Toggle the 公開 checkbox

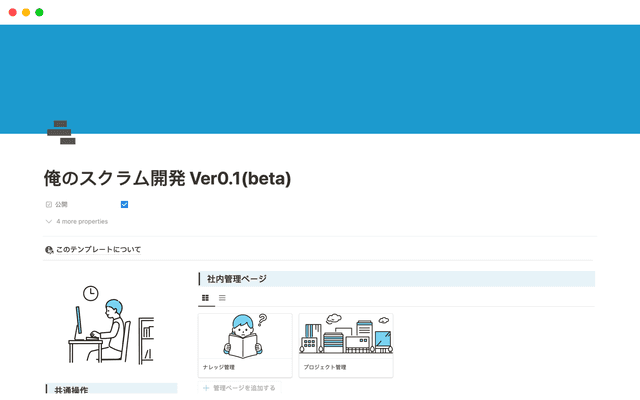(124, 204)
